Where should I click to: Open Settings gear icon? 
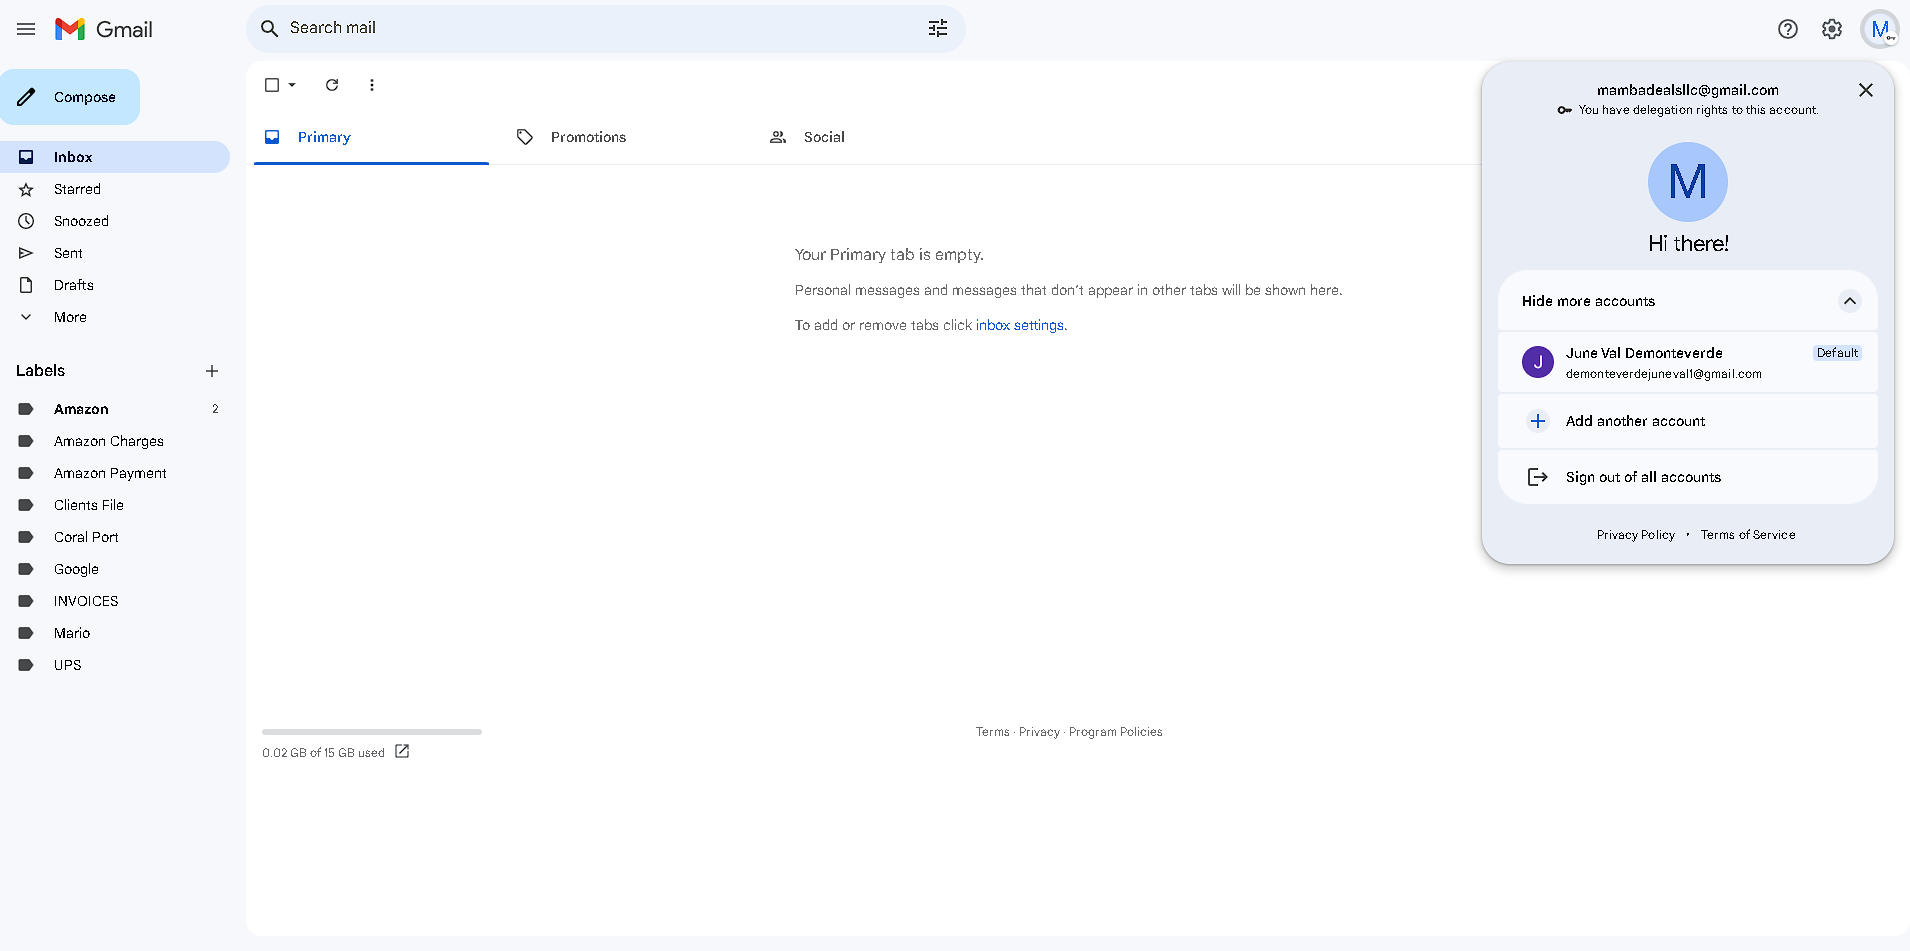(x=1832, y=29)
